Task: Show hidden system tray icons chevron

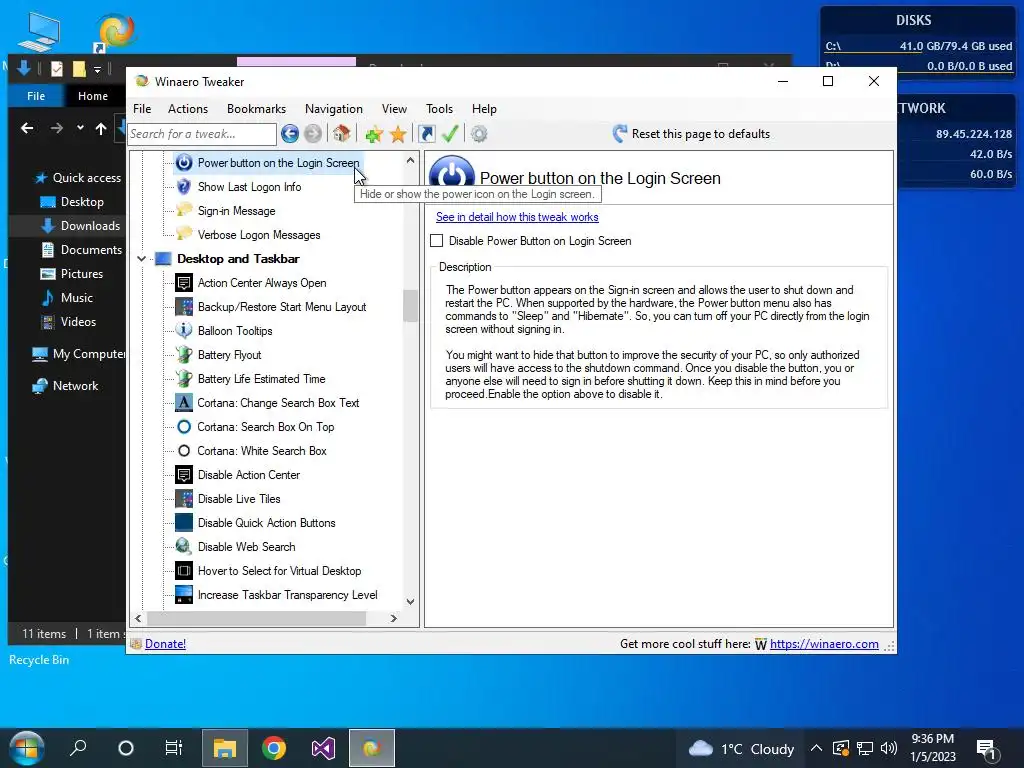Action: pyautogui.click(x=816, y=748)
